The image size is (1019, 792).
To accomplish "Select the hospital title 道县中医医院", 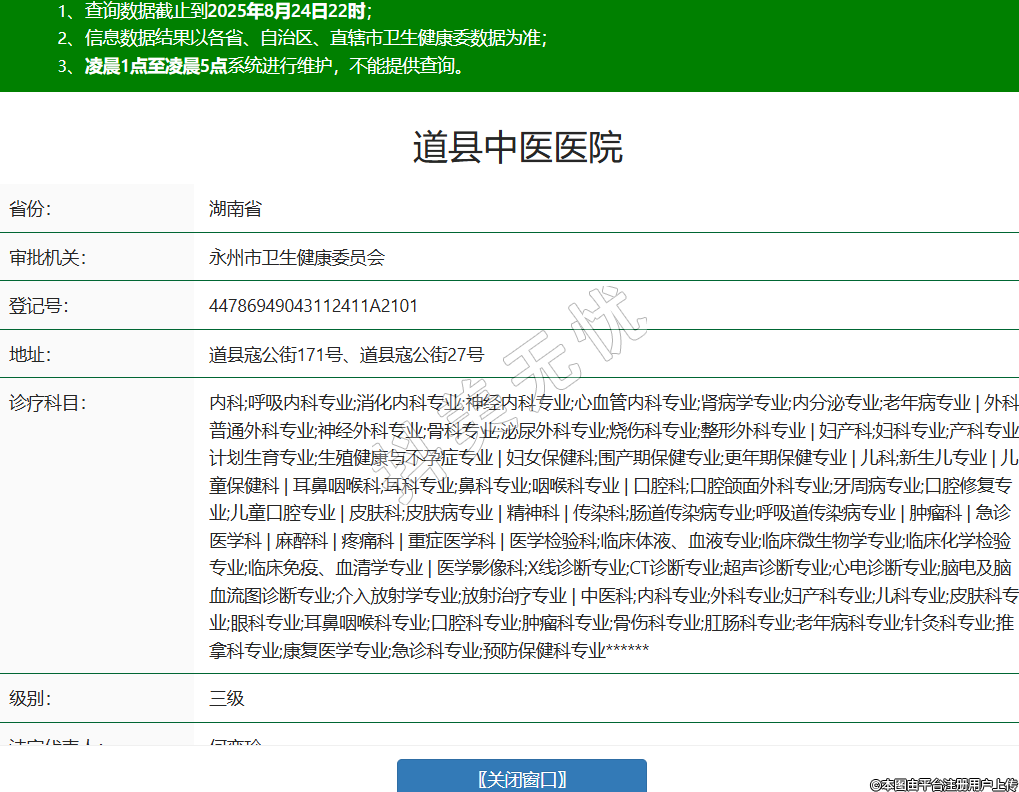I will [517, 148].
